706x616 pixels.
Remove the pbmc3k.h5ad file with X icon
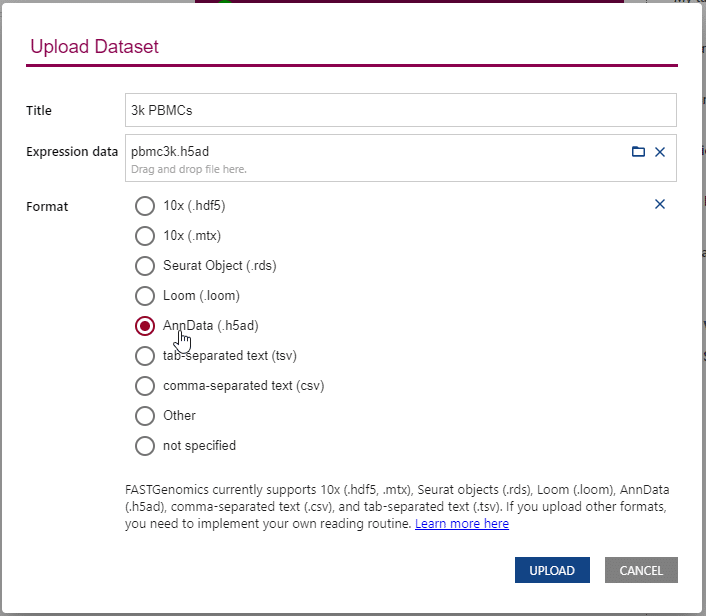[x=660, y=152]
